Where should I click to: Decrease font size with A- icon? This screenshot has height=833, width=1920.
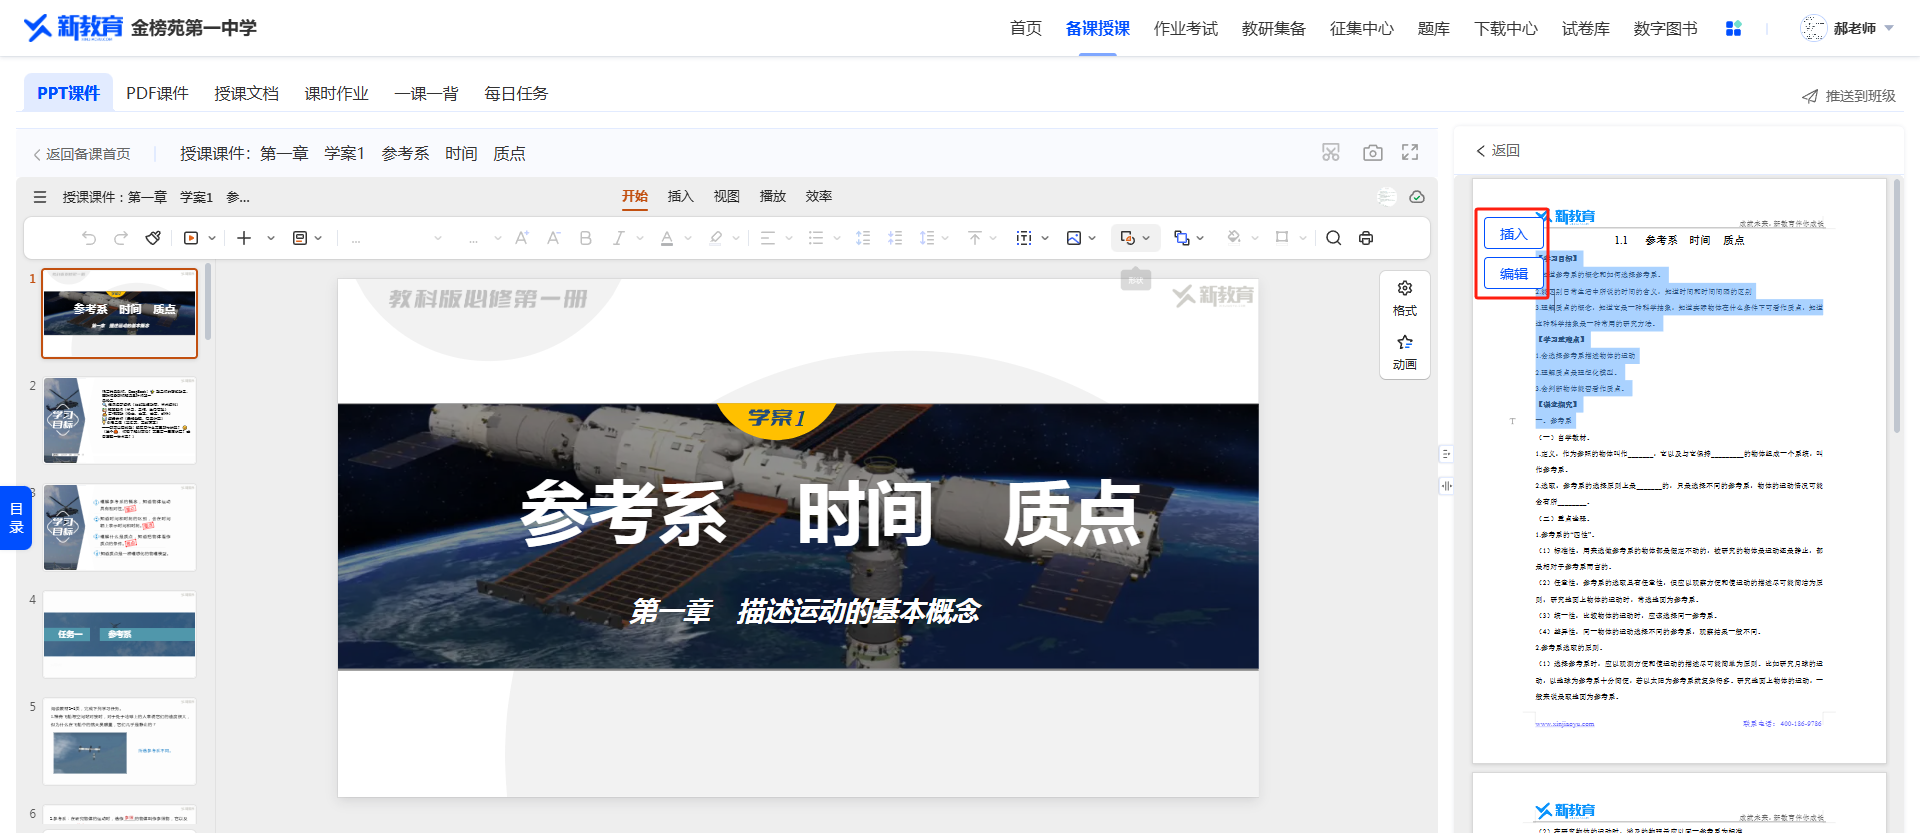(x=554, y=238)
